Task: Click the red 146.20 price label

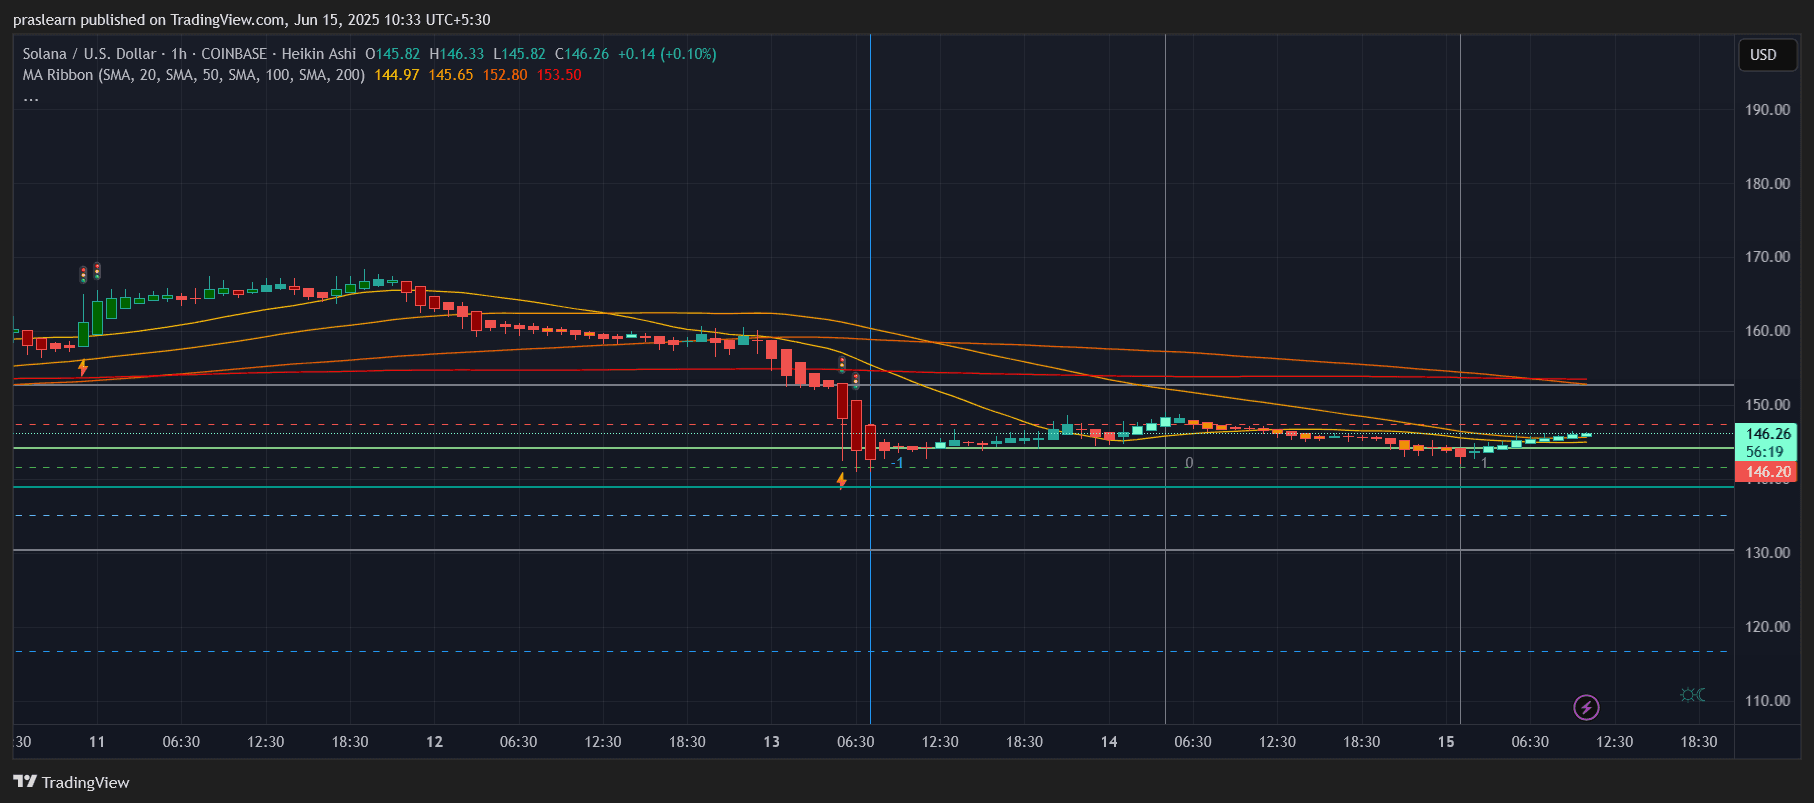Action: point(1767,472)
